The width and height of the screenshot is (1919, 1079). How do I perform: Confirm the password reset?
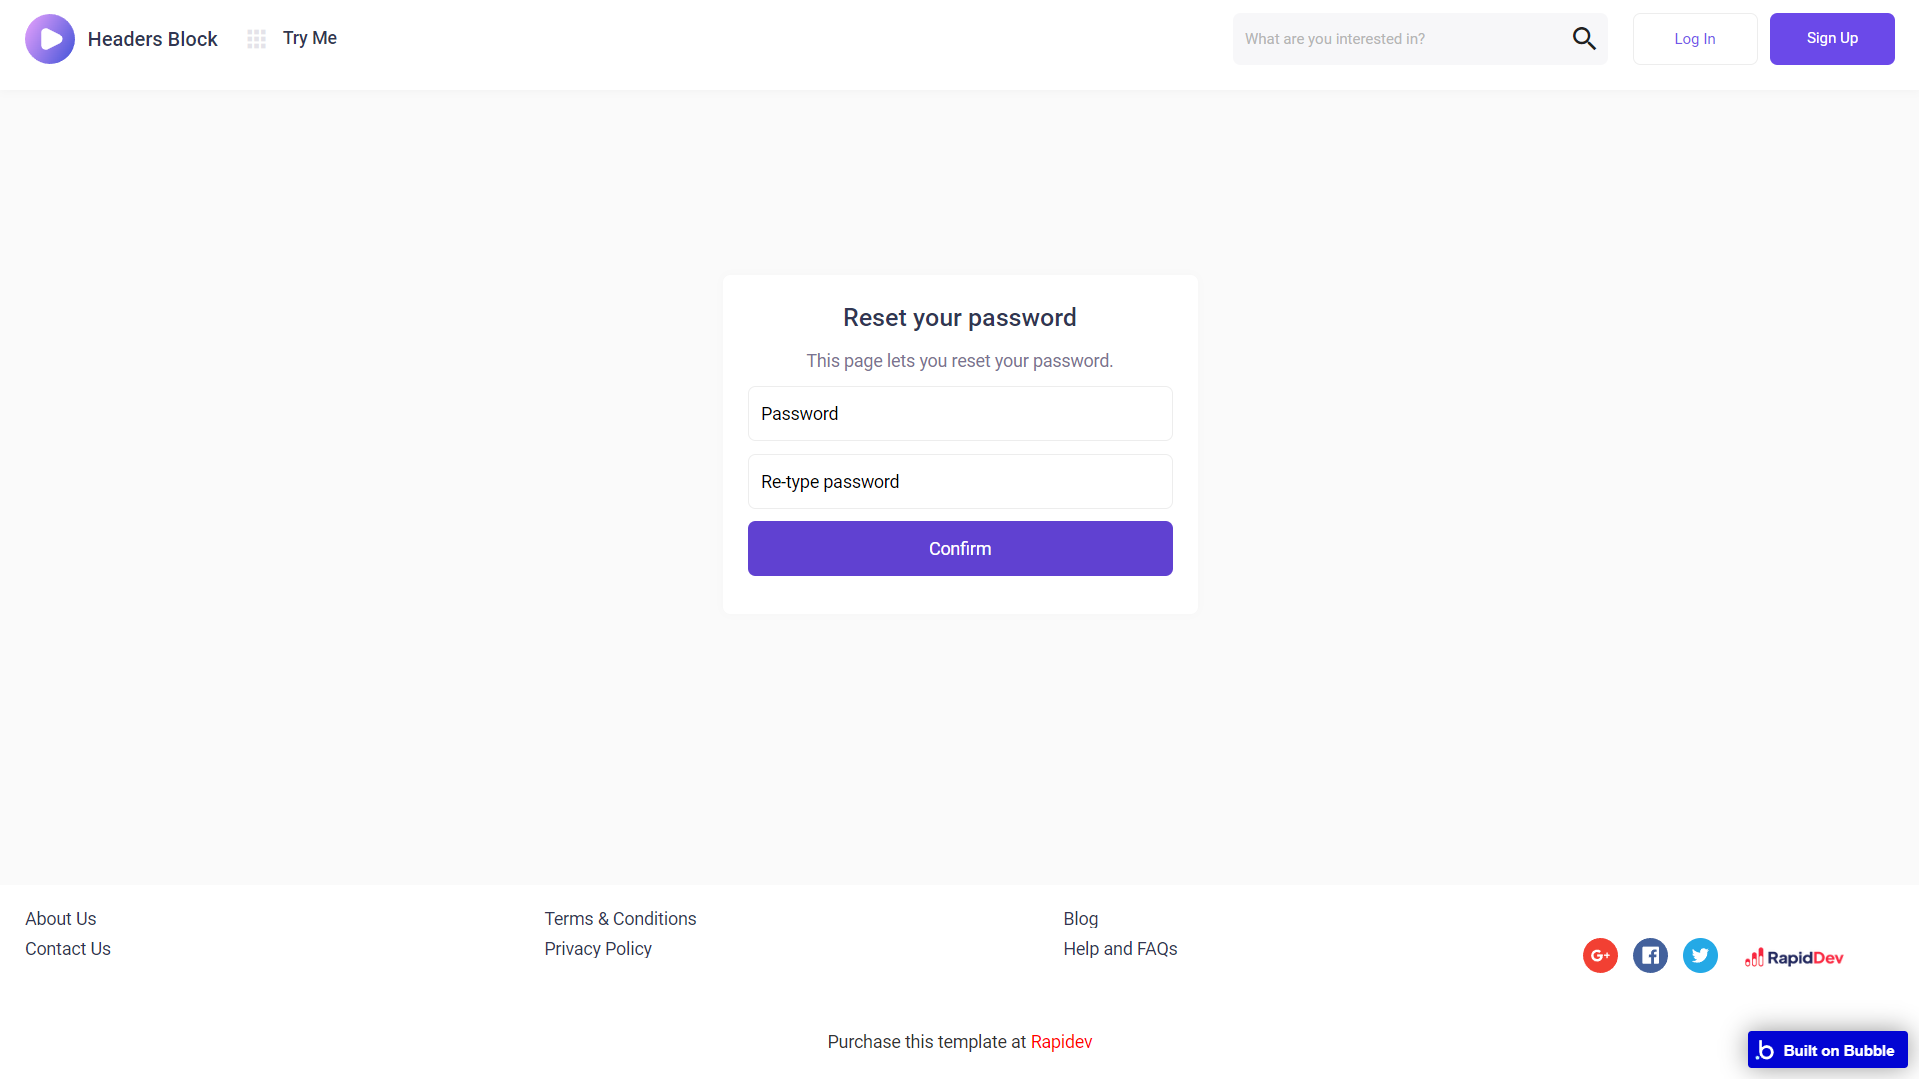(960, 549)
